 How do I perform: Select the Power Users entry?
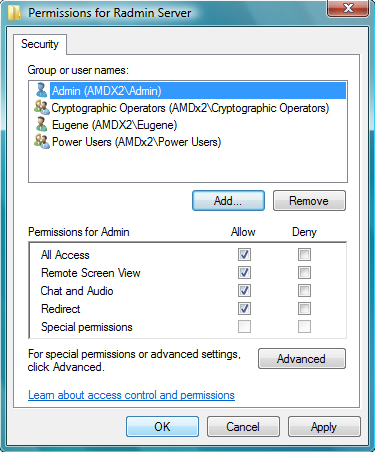pyautogui.click(x=136, y=142)
